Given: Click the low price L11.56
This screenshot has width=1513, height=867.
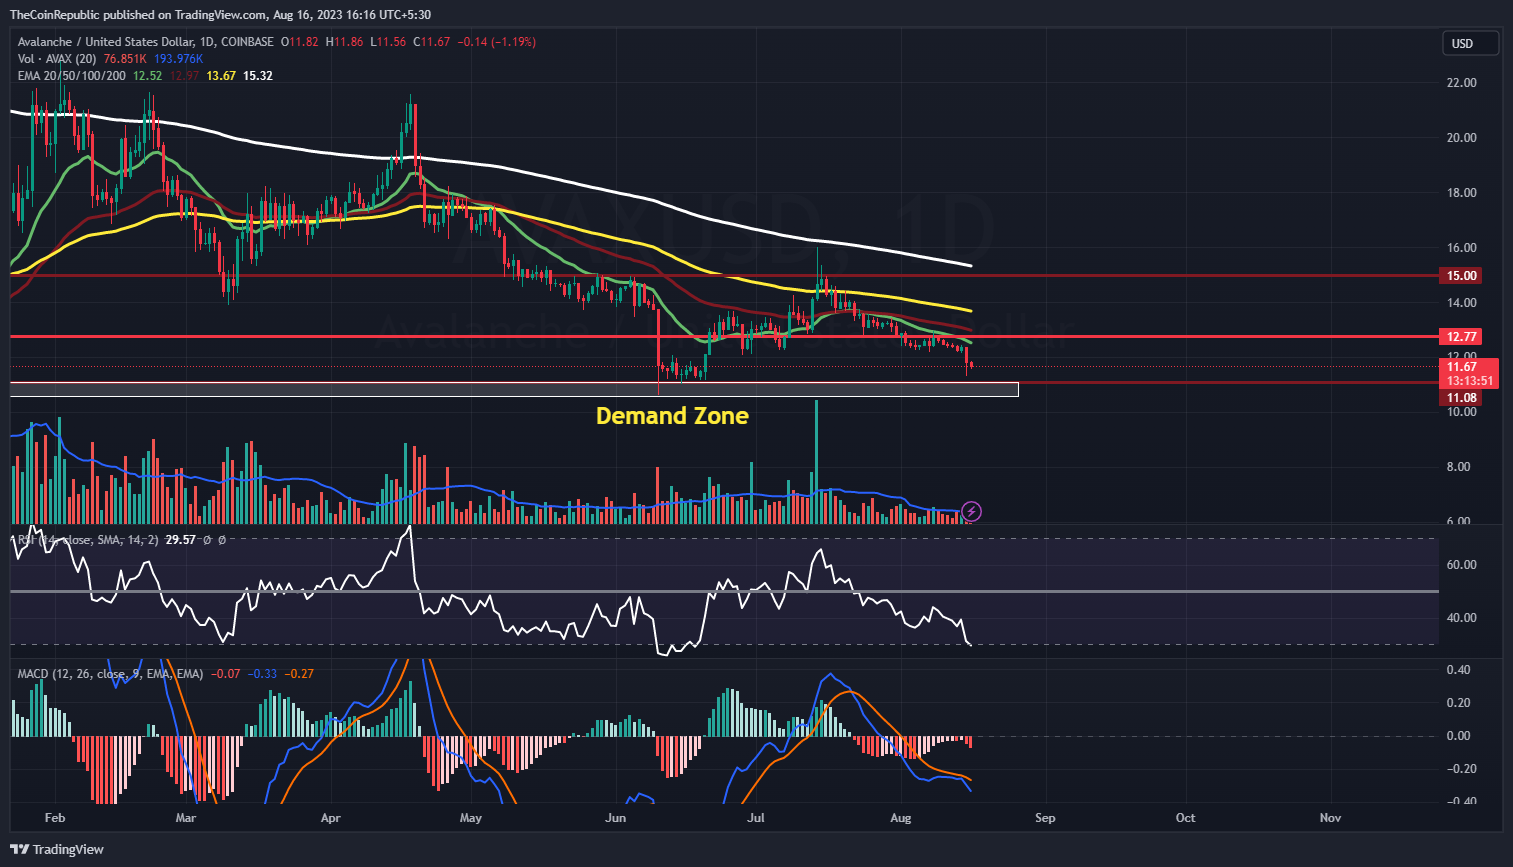Looking at the screenshot, I should coord(388,42).
